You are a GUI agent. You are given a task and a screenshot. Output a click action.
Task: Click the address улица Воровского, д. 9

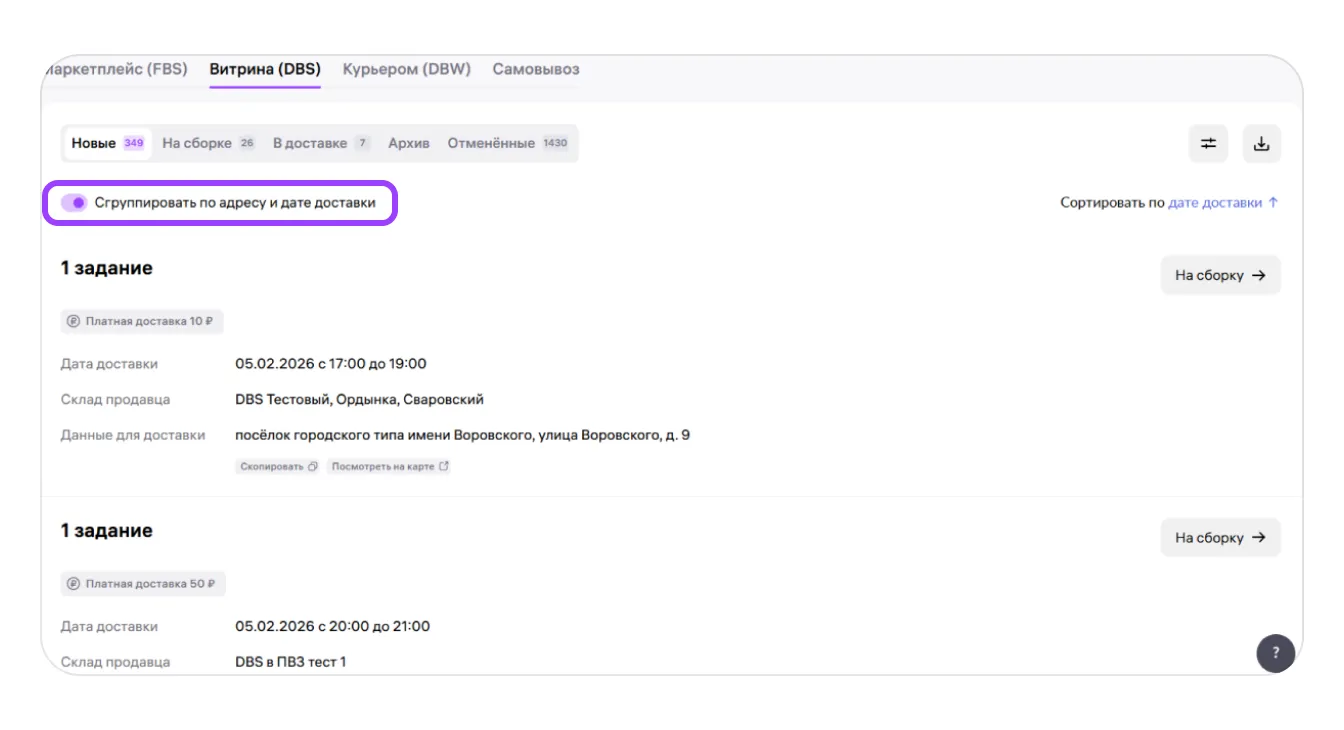coord(462,436)
